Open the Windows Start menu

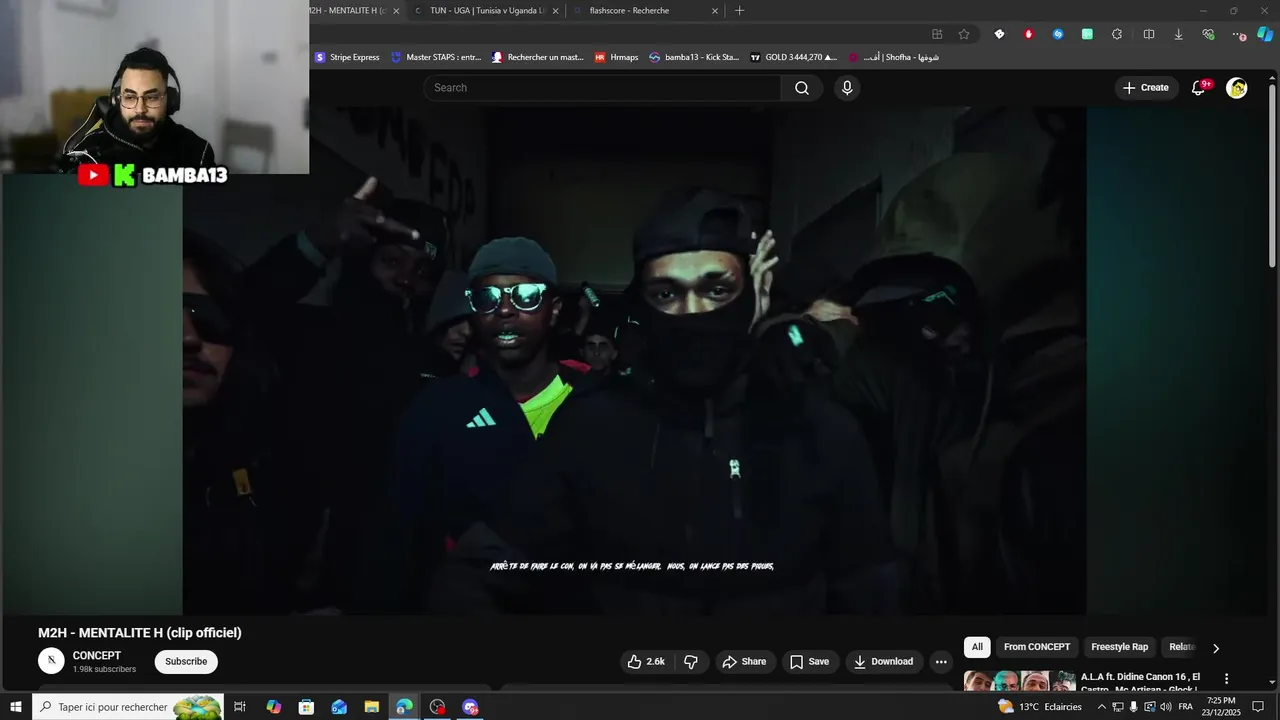[15, 707]
